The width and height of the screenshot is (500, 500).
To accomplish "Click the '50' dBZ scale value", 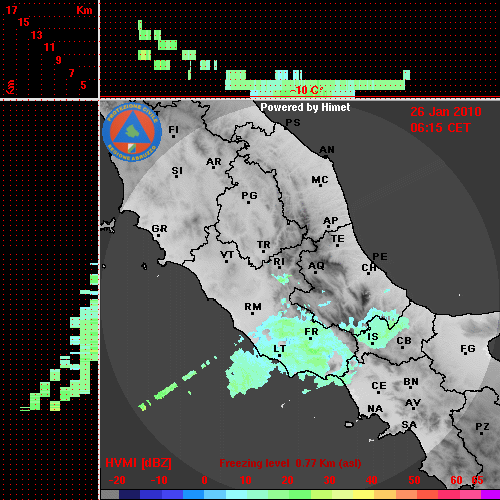I will point(414,480).
